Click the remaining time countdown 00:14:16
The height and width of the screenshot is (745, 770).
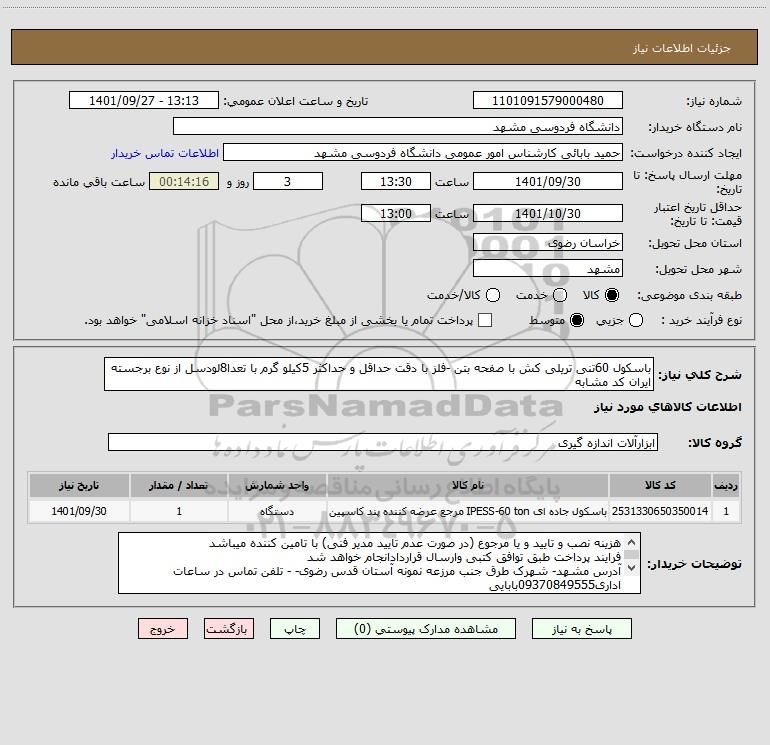click(x=184, y=181)
